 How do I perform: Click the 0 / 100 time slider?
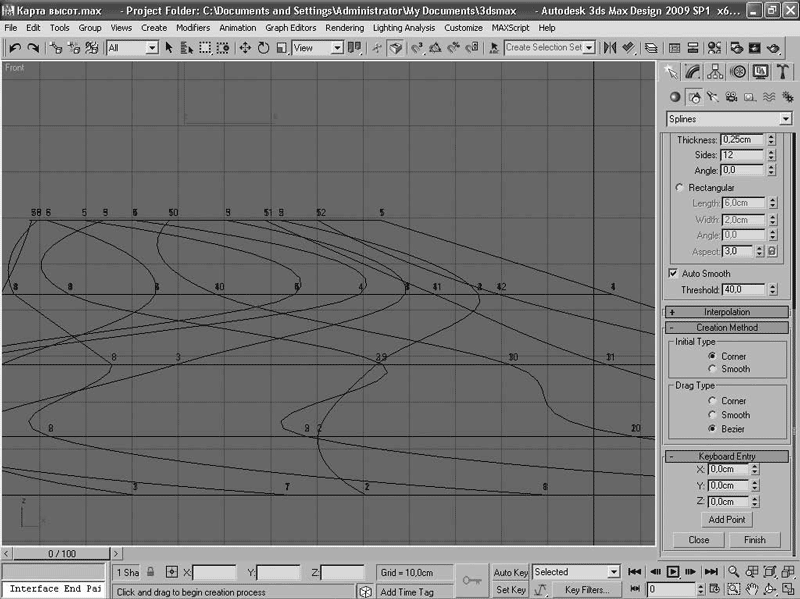[62, 553]
